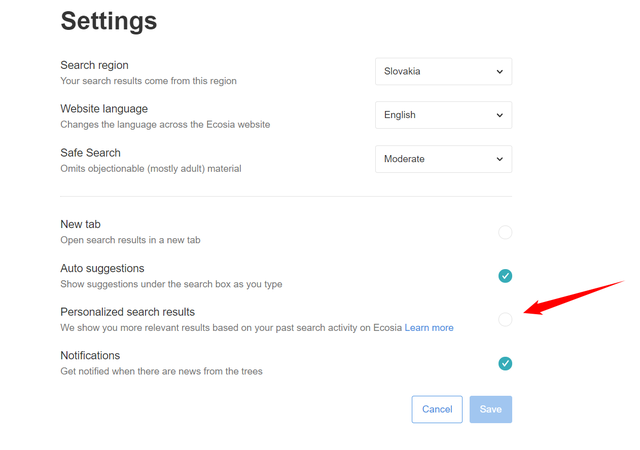
Task: Click the Notifications label text
Action: click(90, 356)
